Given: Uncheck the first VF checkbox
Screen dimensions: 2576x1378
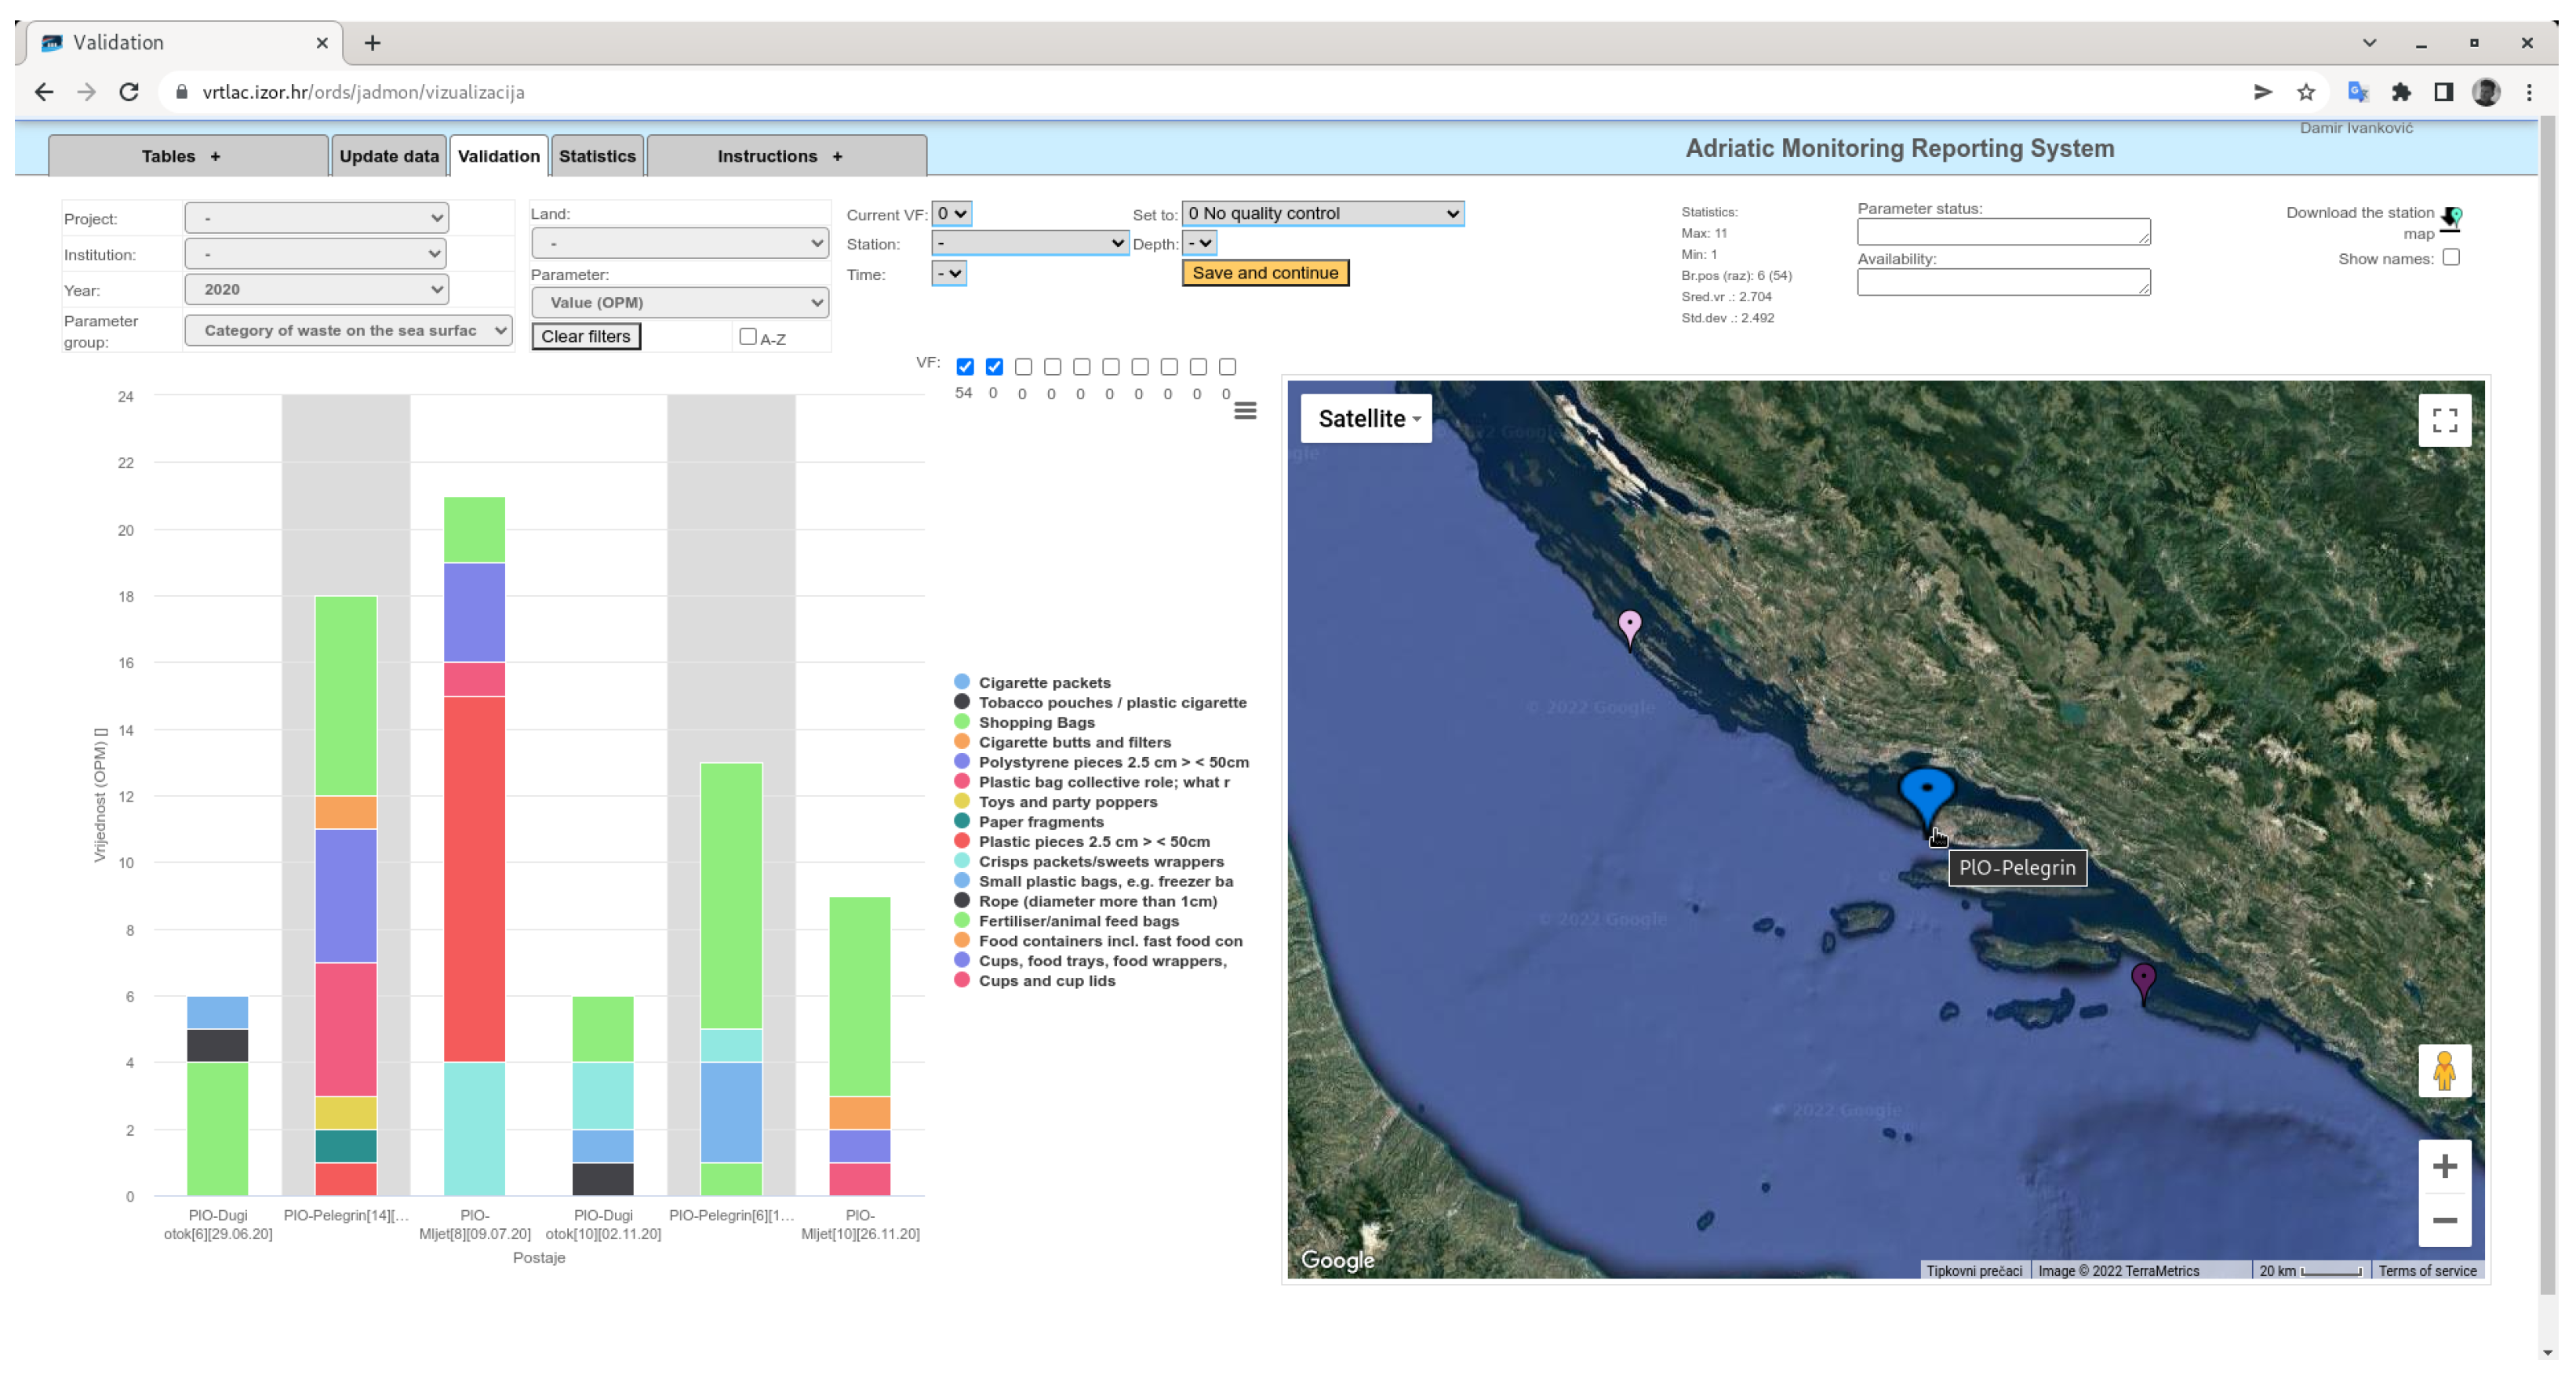Looking at the screenshot, I should click(x=964, y=367).
